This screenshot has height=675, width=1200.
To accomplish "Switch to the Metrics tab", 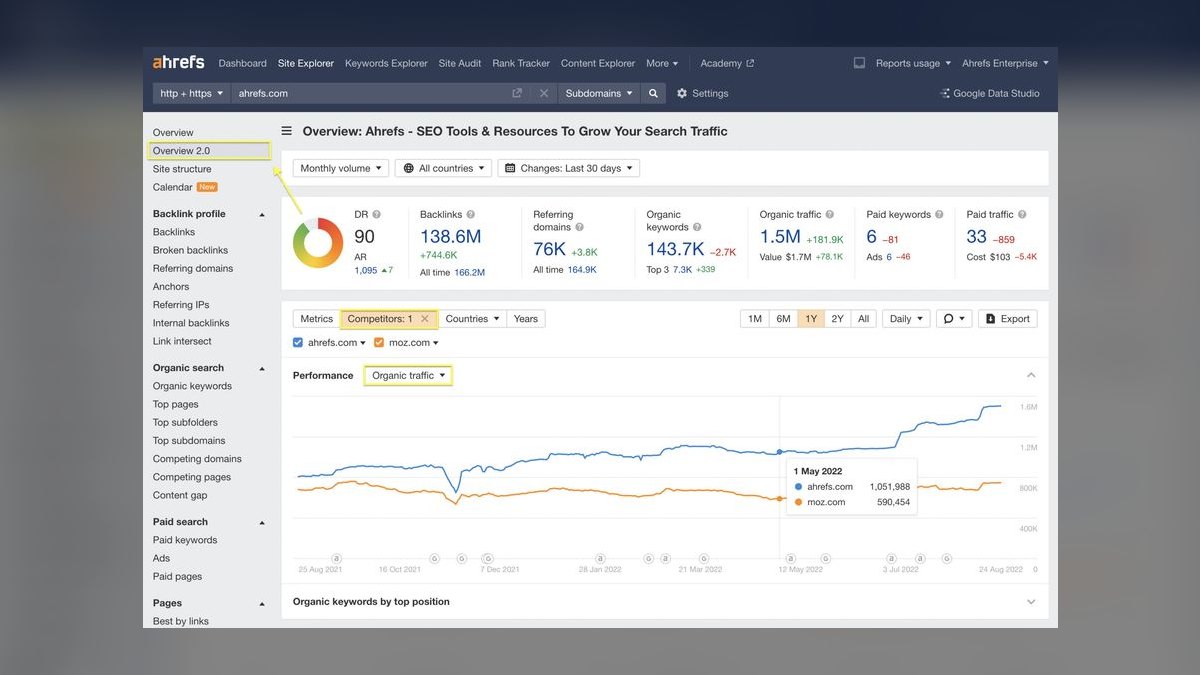I will click(x=317, y=319).
